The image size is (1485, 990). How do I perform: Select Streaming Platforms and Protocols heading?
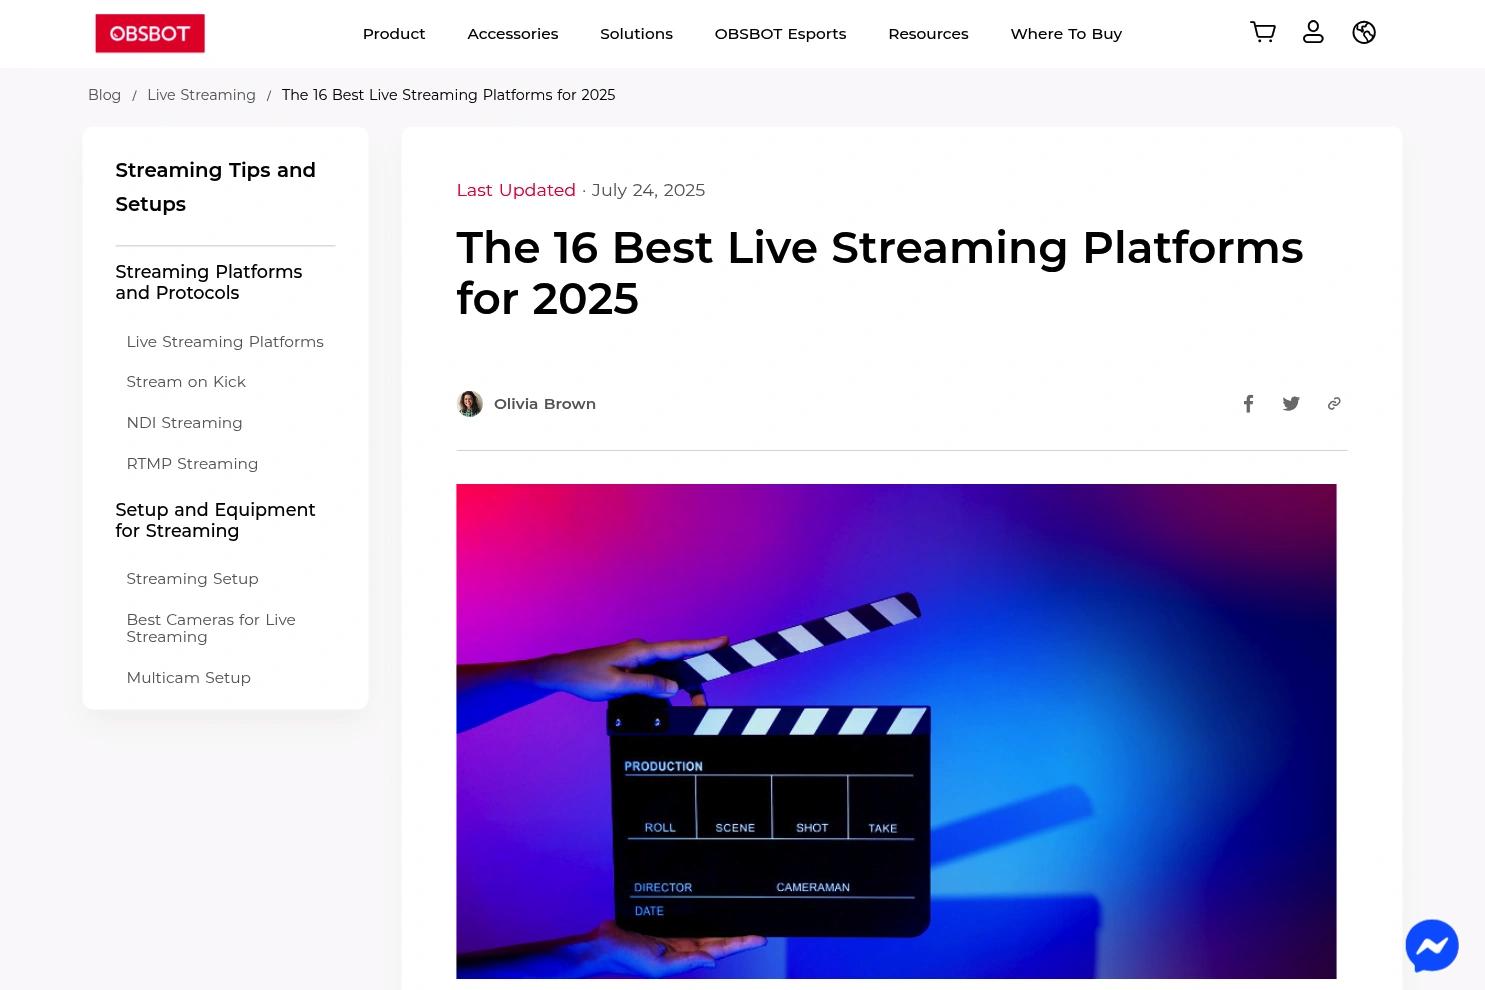point(209,282)
